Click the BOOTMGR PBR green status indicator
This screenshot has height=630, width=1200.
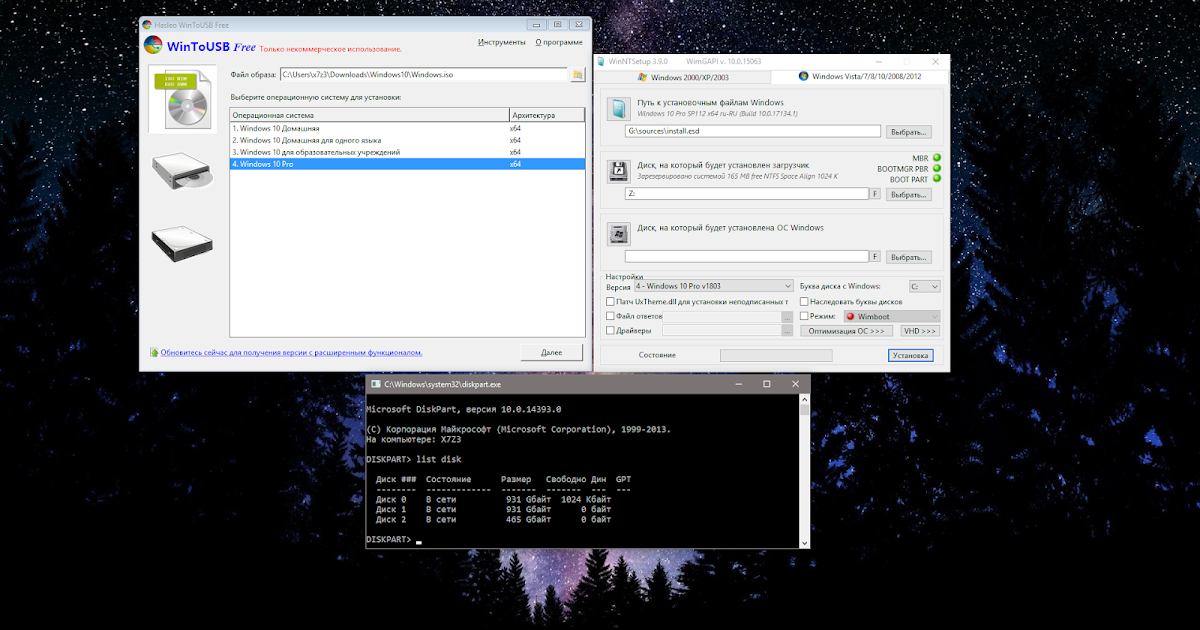(x=937, y=168)
